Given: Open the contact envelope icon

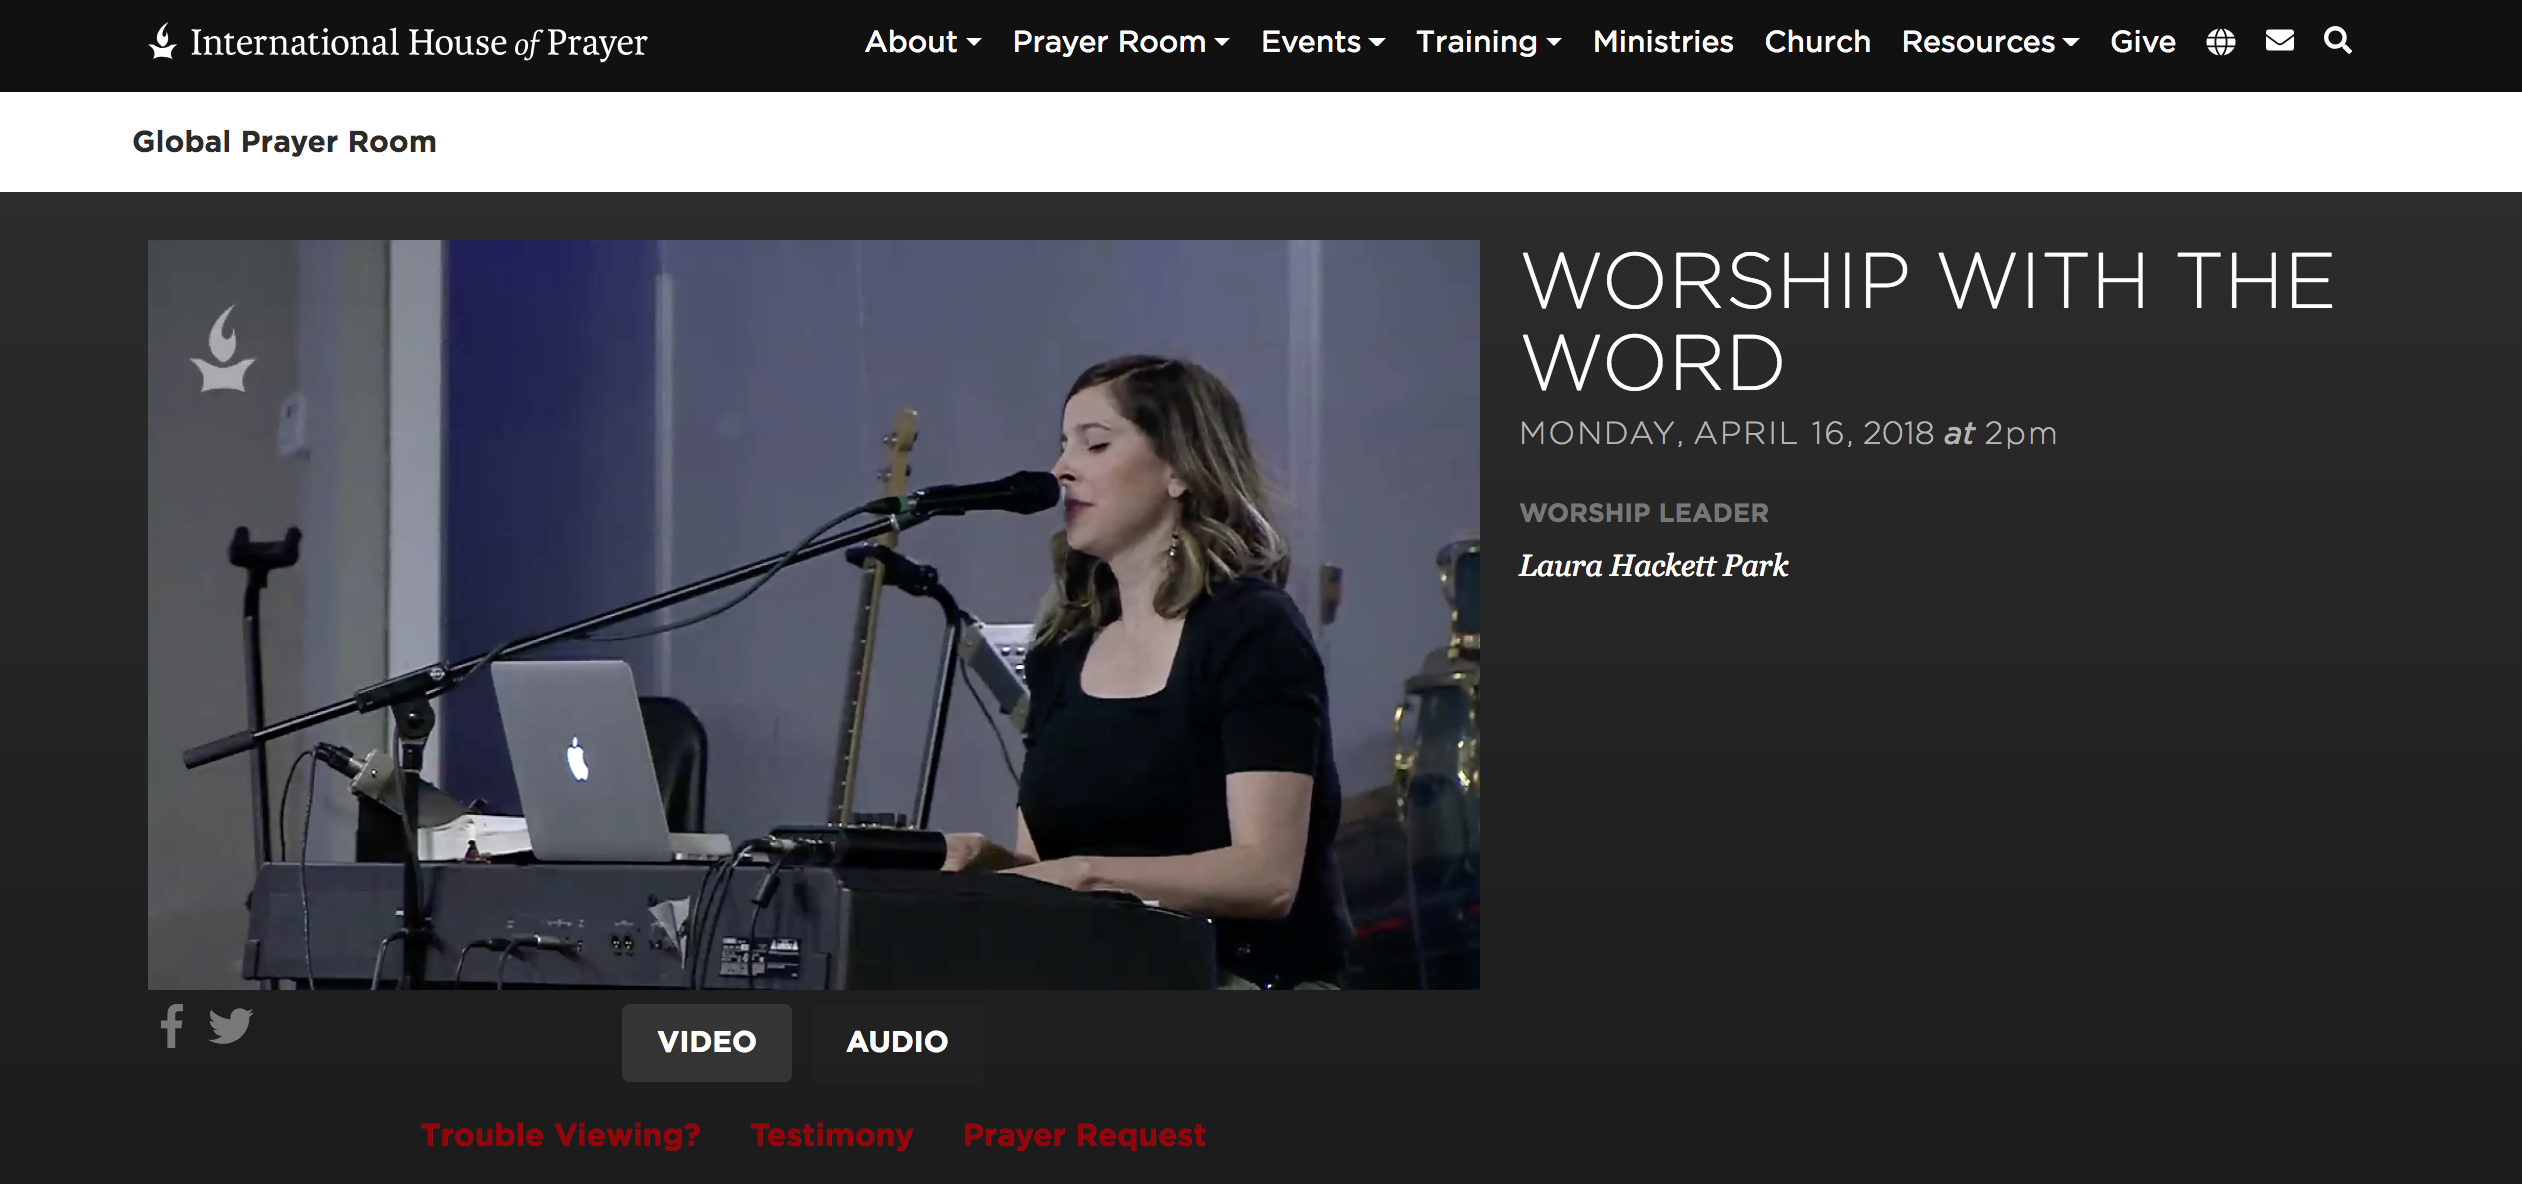Looking at the screenshot, I should [2279, 41].
